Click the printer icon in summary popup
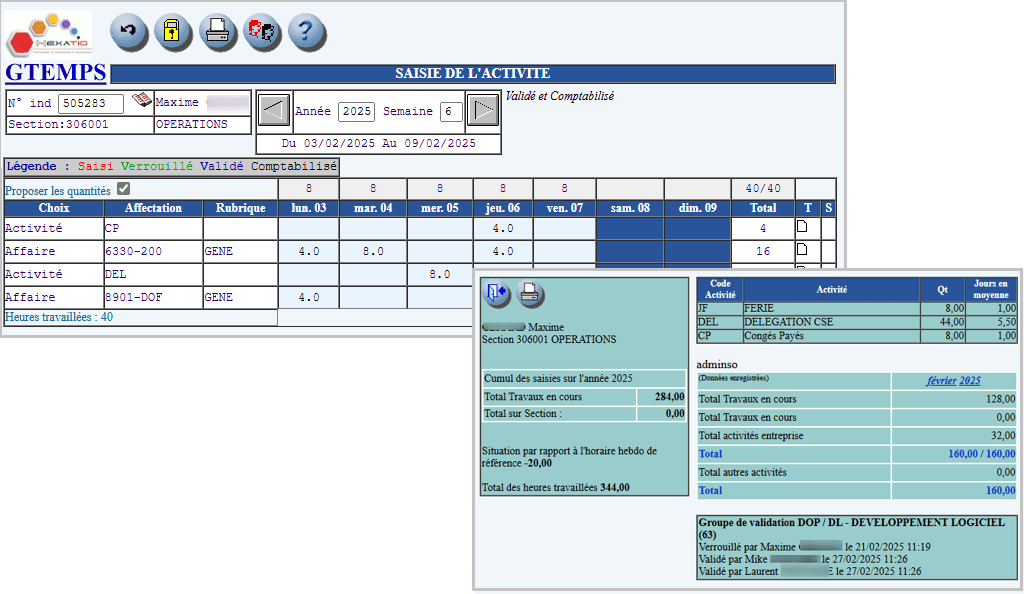 click(529, 293)
